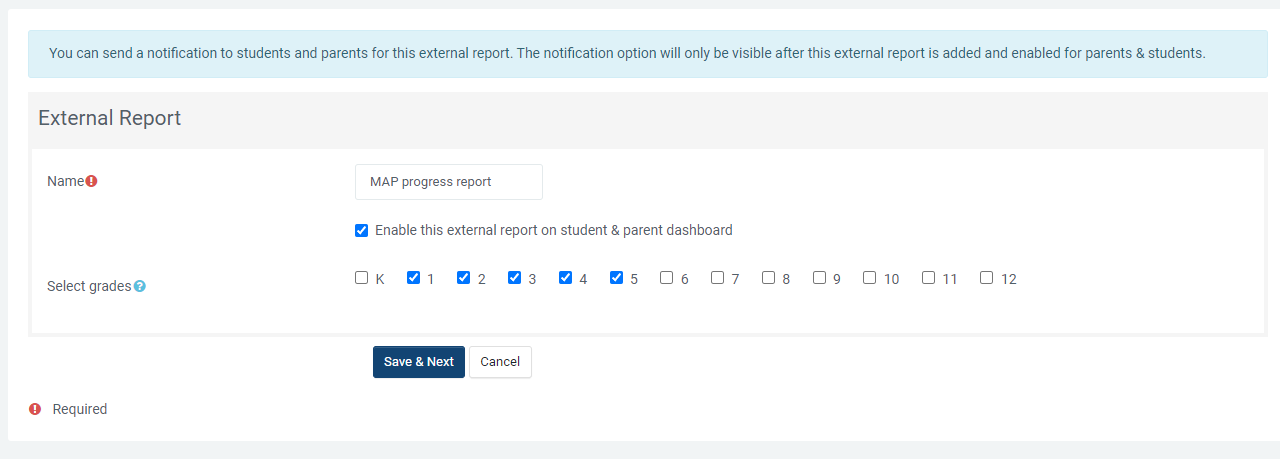Uncheck the grade 2 checkbox

pyautogui.click(x=464, y=278)
